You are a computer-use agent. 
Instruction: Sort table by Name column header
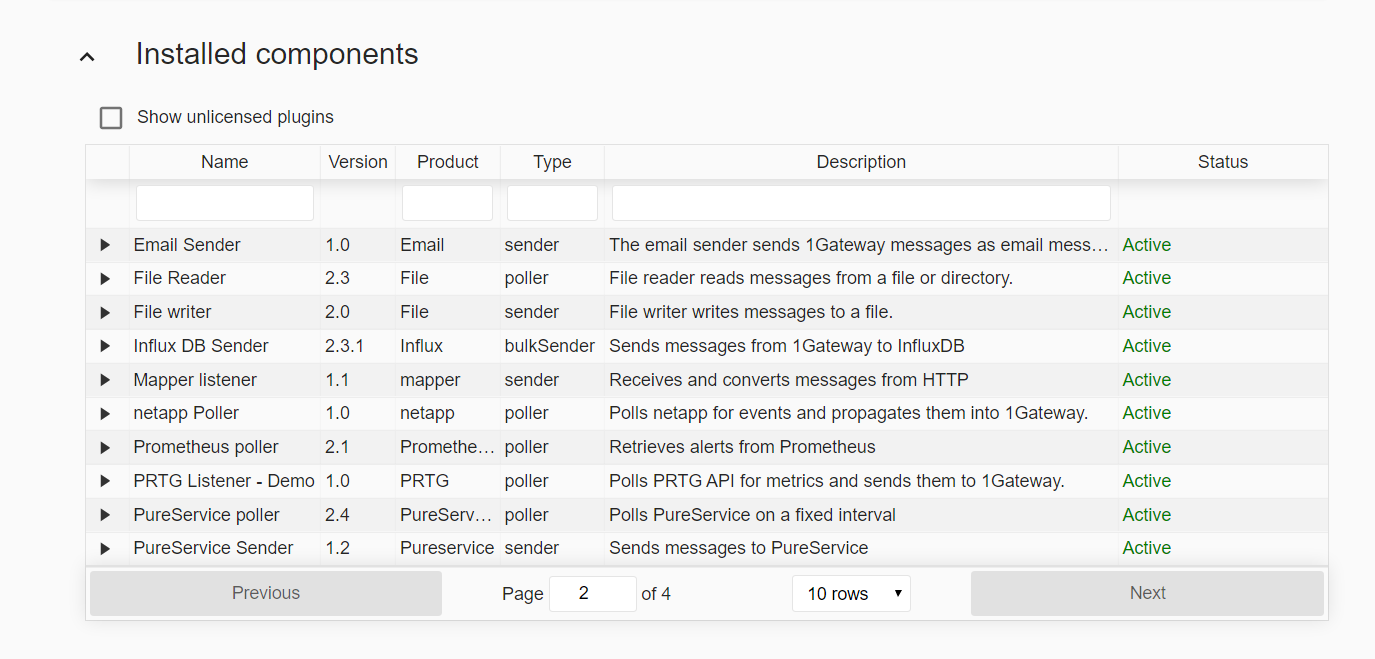click(x=224, y=162)
